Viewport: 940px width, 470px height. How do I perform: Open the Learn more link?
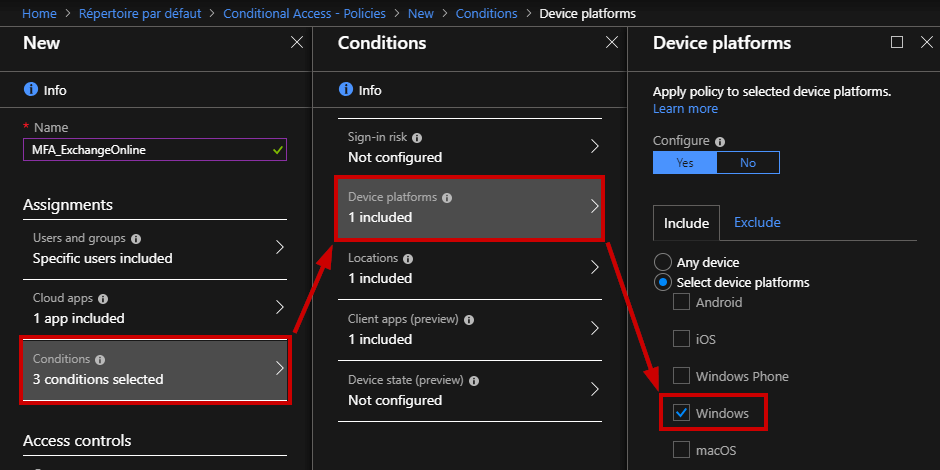[x=685, y=109]
